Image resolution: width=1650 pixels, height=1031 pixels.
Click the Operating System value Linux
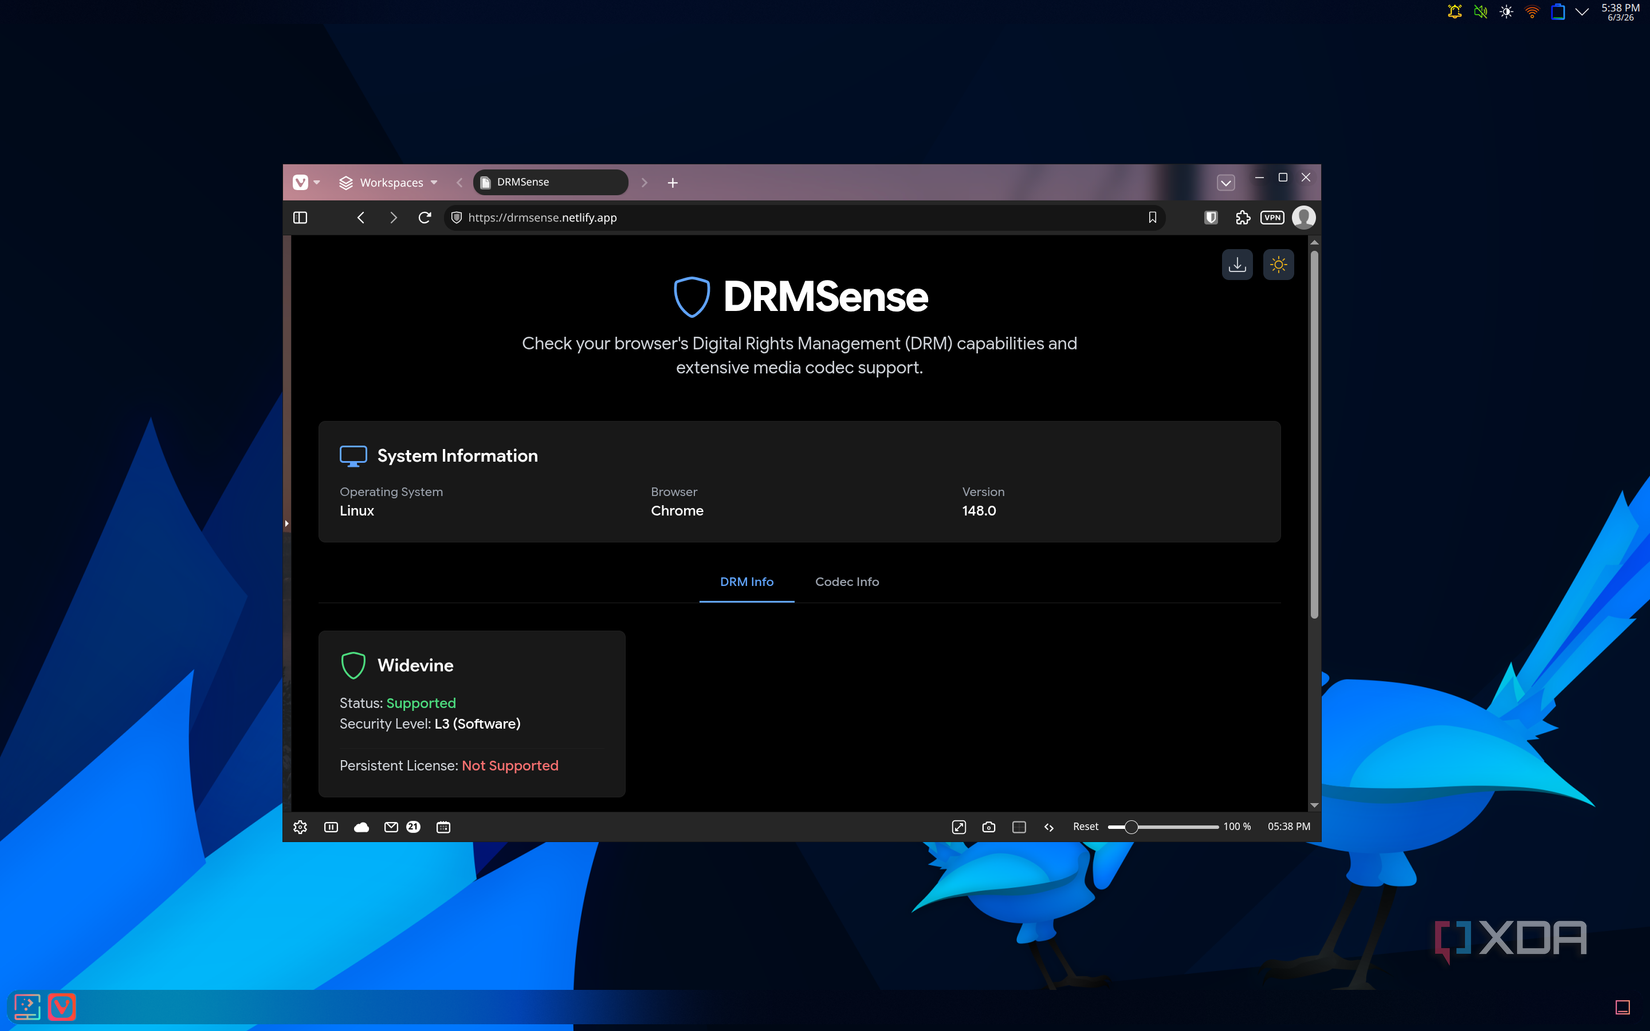[x=357, y=511]
